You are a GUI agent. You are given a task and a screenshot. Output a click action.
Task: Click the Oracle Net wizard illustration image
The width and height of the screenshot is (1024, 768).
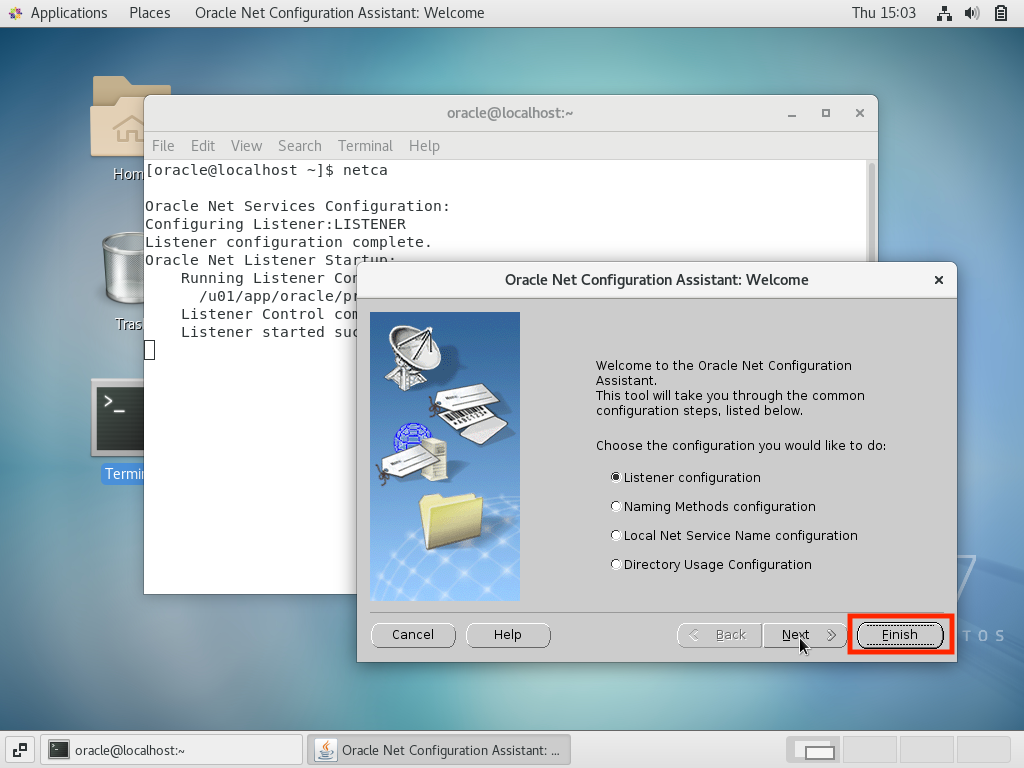[x=445, y=456]
